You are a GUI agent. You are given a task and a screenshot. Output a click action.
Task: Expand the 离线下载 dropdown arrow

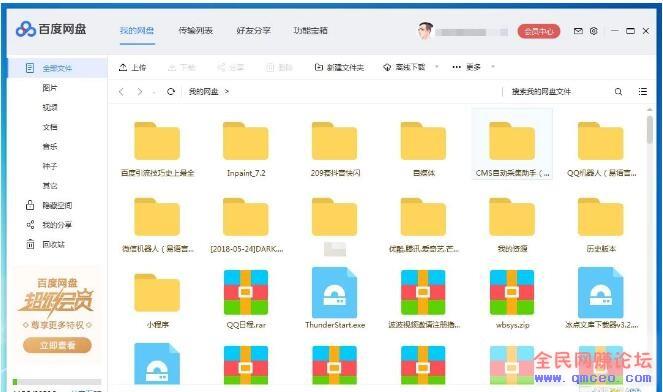tap(437, 67)
